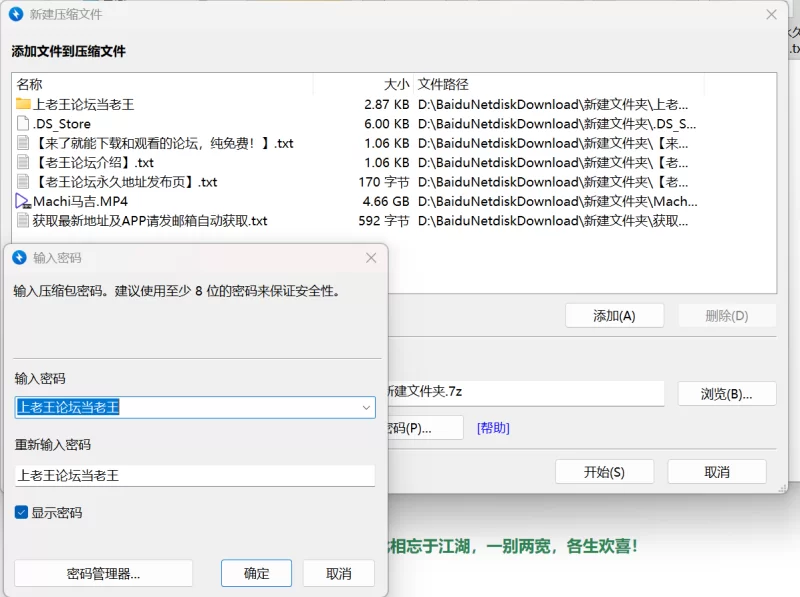Click the file icon of 【老王论坛永久地址发布页】.txt
This screenshot has width=800, height=597.
(x=23, y=182)
